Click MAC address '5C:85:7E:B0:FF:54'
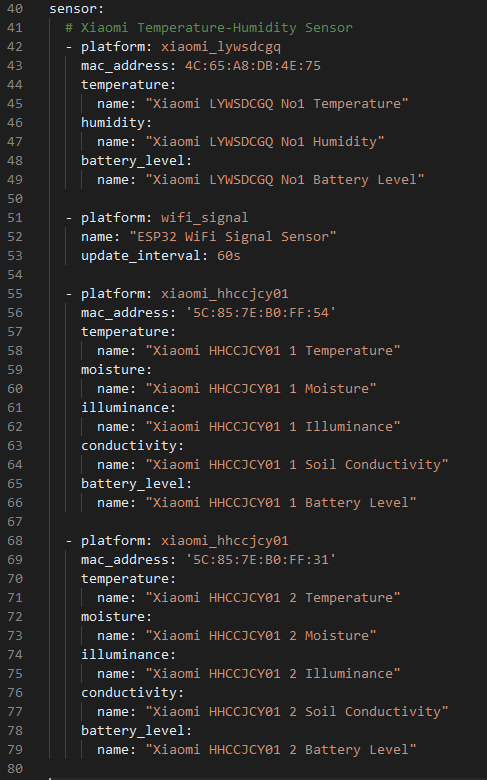 pyautogui.click(x=261, y=313)
